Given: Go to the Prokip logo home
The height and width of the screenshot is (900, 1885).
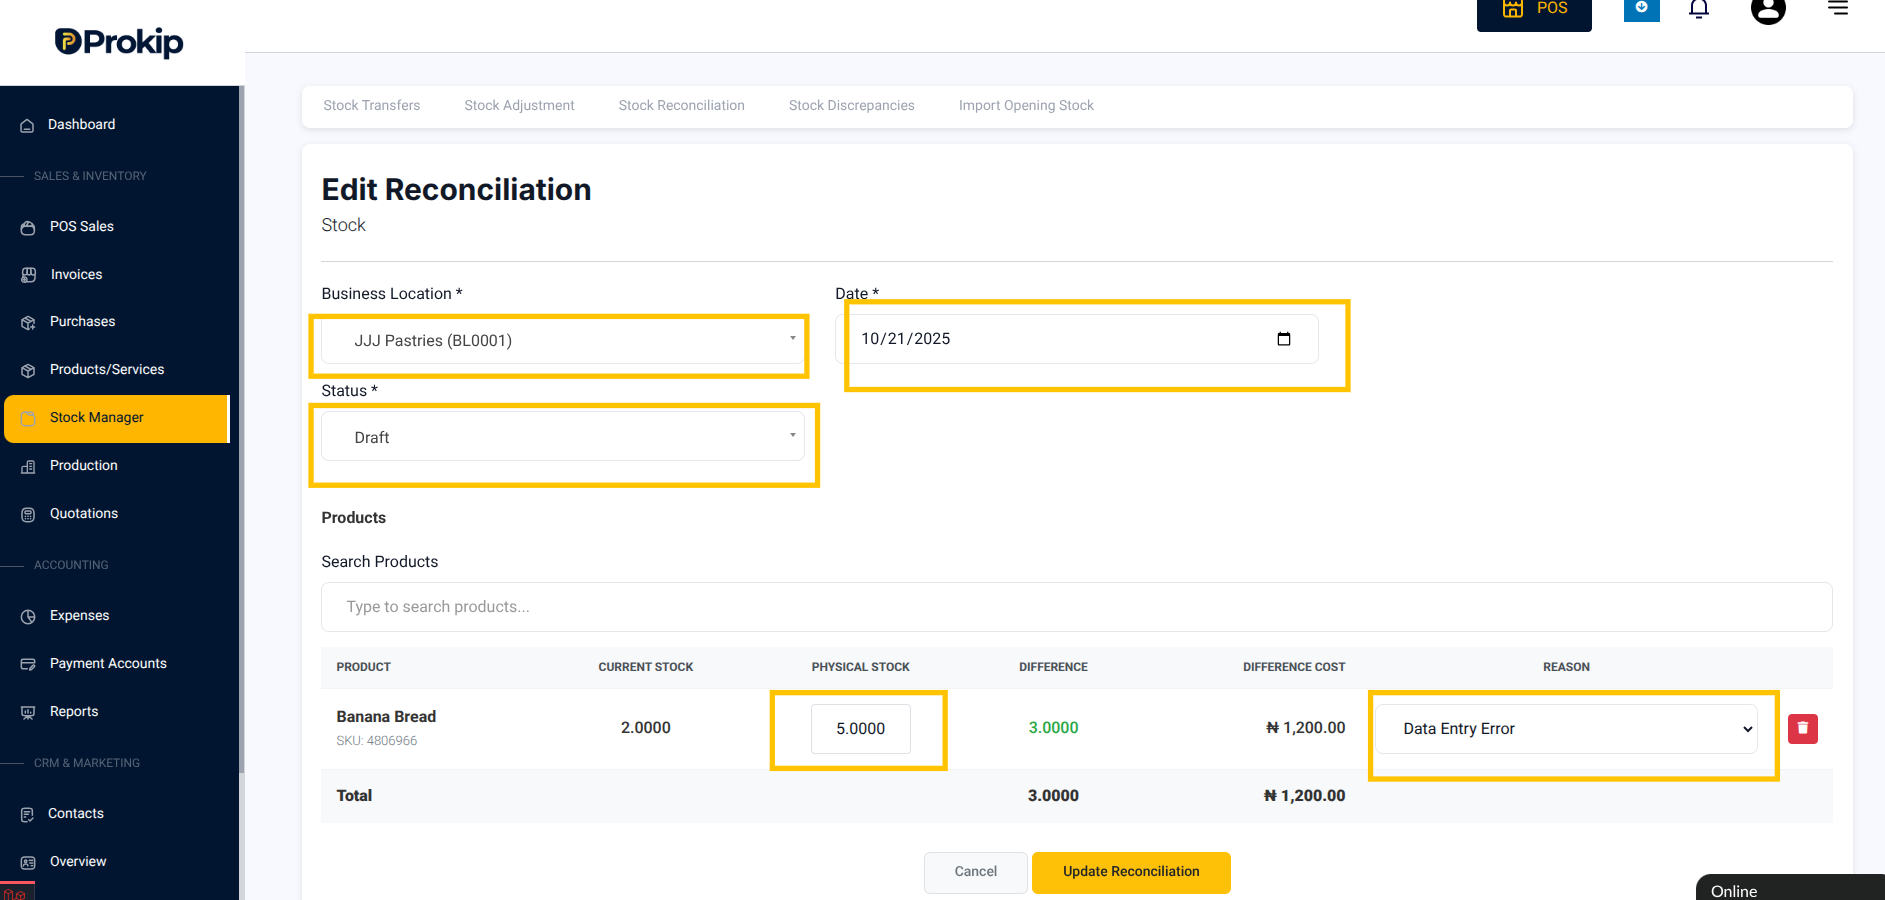Looking at the screenshot, I should (119, 42).
